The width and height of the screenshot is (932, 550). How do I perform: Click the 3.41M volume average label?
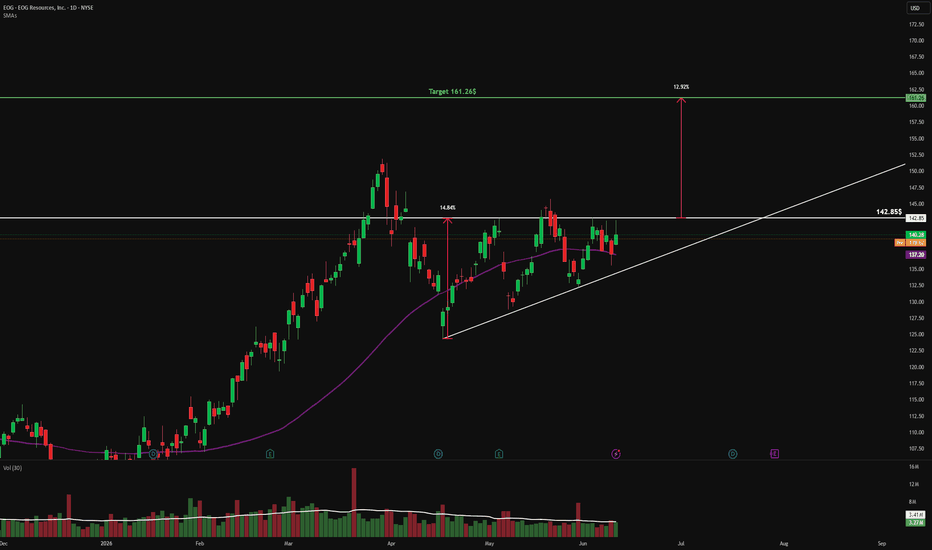(915, 514)
